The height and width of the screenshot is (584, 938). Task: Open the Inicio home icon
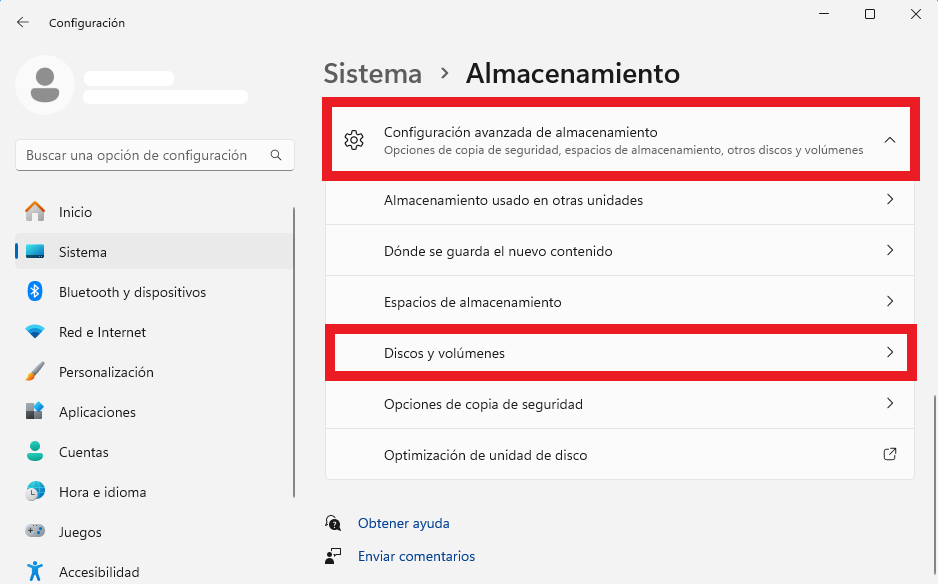pos(35,211)
